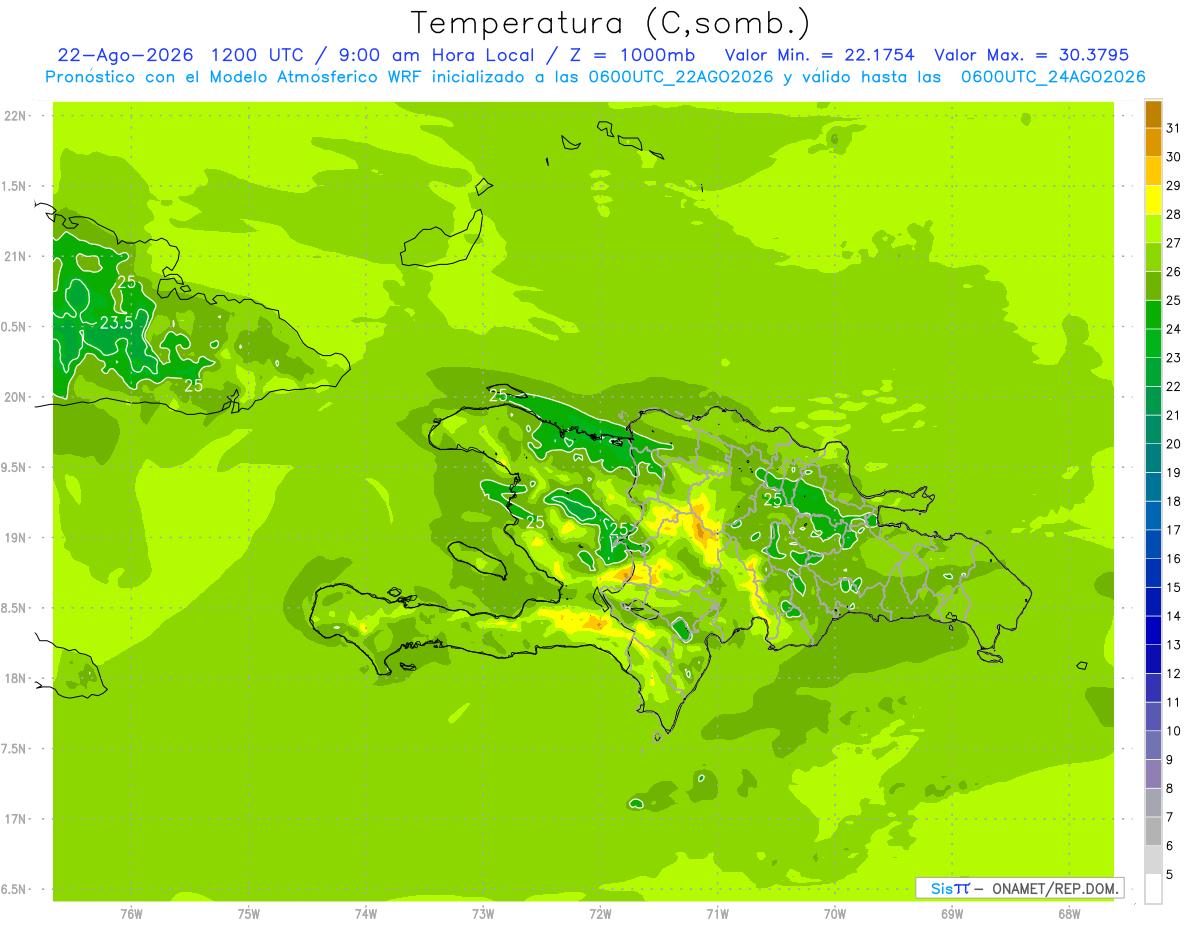Viewport: 1200px width, 927px height.
Task: Select the blue swatch between 16 and 17
Action: pos(1153,544)
